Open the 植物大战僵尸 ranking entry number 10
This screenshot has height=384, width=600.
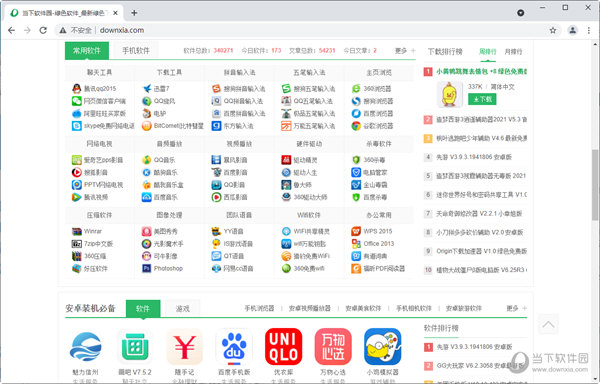[481, 270]
